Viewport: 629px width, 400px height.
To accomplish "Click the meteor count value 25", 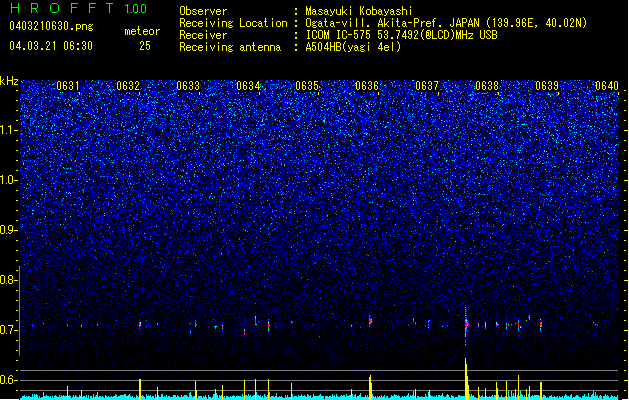I will pos(145,46).
